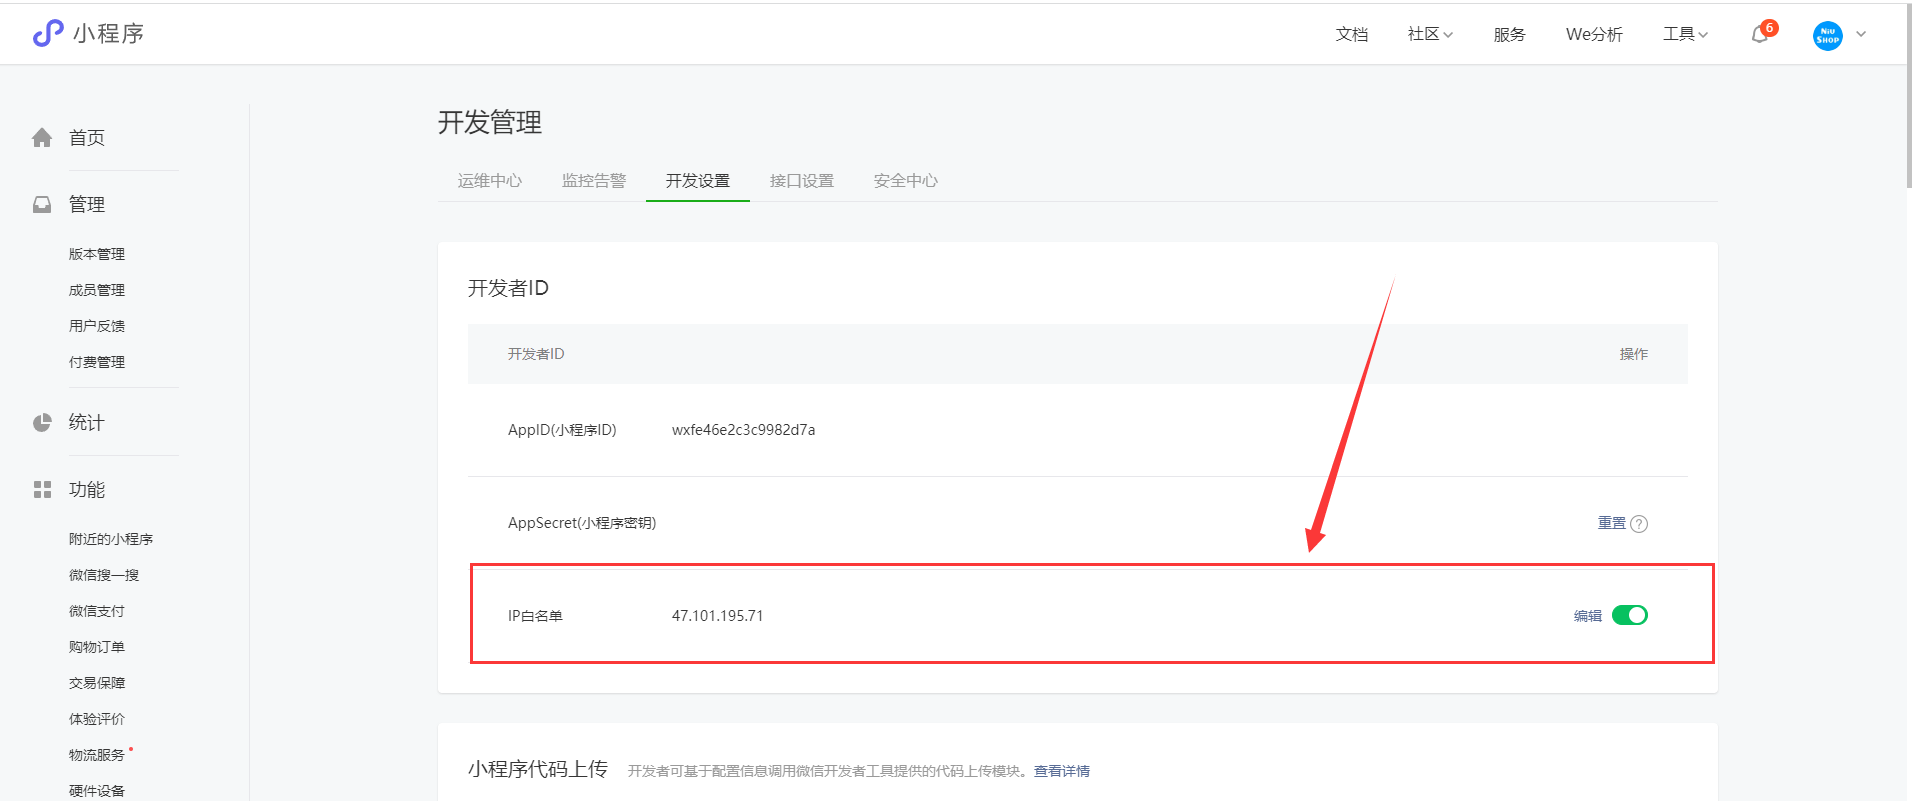Open 查看详情 link for code upload

click(x=1062, y=771)
